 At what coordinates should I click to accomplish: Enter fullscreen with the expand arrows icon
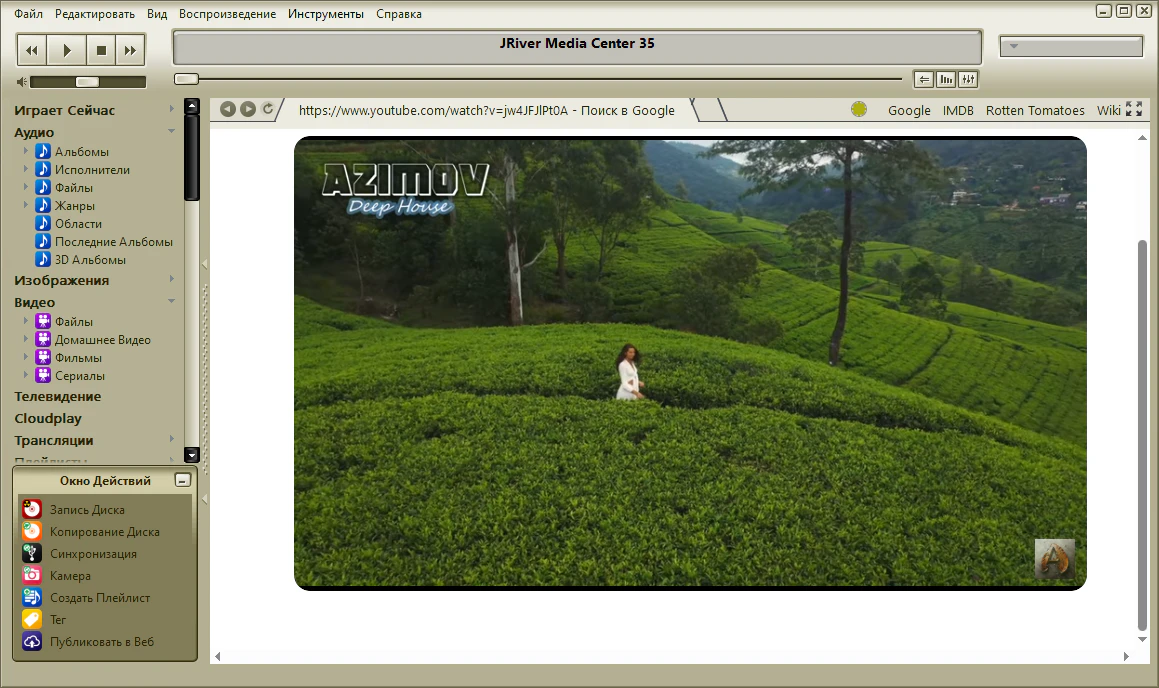click(1134, 110)
